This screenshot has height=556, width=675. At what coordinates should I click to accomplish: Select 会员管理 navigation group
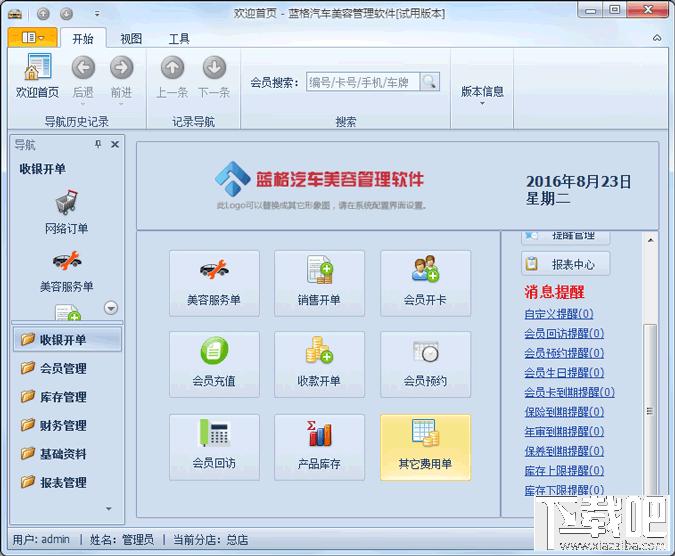68,368
